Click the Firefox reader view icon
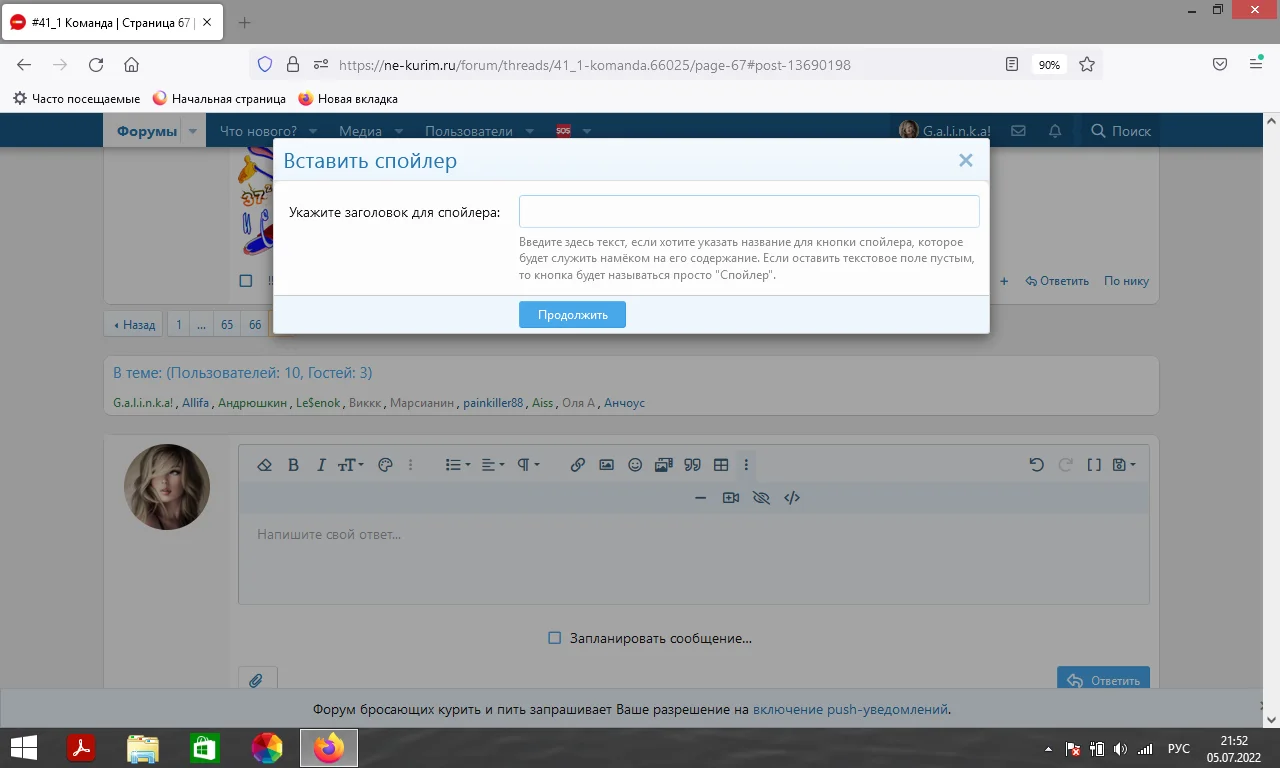The height and width of the screenshot is (768, 1280). click(x=1012, y=65)
